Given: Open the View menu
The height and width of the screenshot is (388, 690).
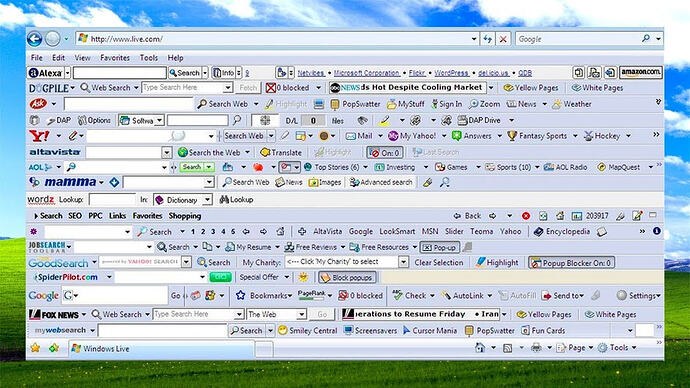Looking at the screenshot, I should click(82, 58).
